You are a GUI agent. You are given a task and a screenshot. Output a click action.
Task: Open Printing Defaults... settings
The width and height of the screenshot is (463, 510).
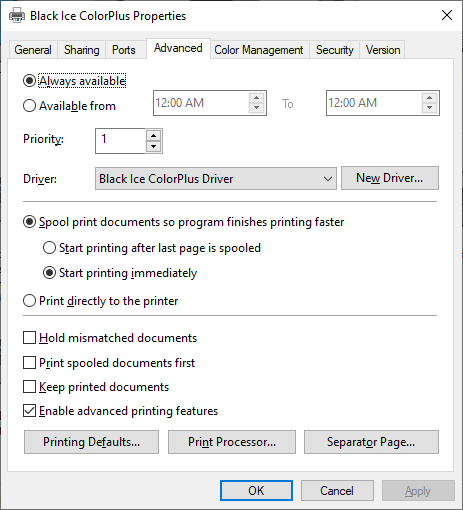click(91, 442)
